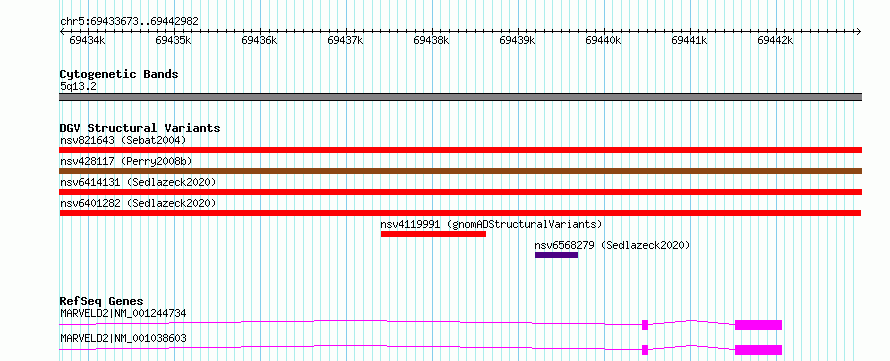Screen dimensions: 890x361
Task: Click the 69438k ruler tick label
Action: pyautogui.click(x=431, y=40)
